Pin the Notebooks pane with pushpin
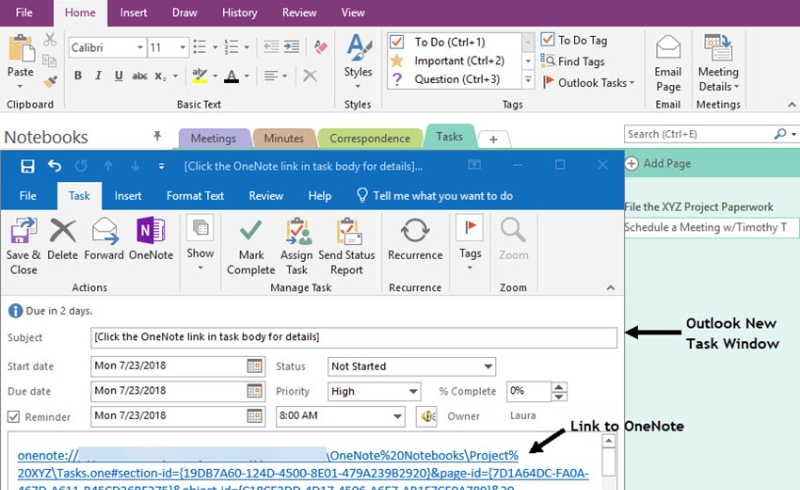800x490 pixels. click(157, 135)
